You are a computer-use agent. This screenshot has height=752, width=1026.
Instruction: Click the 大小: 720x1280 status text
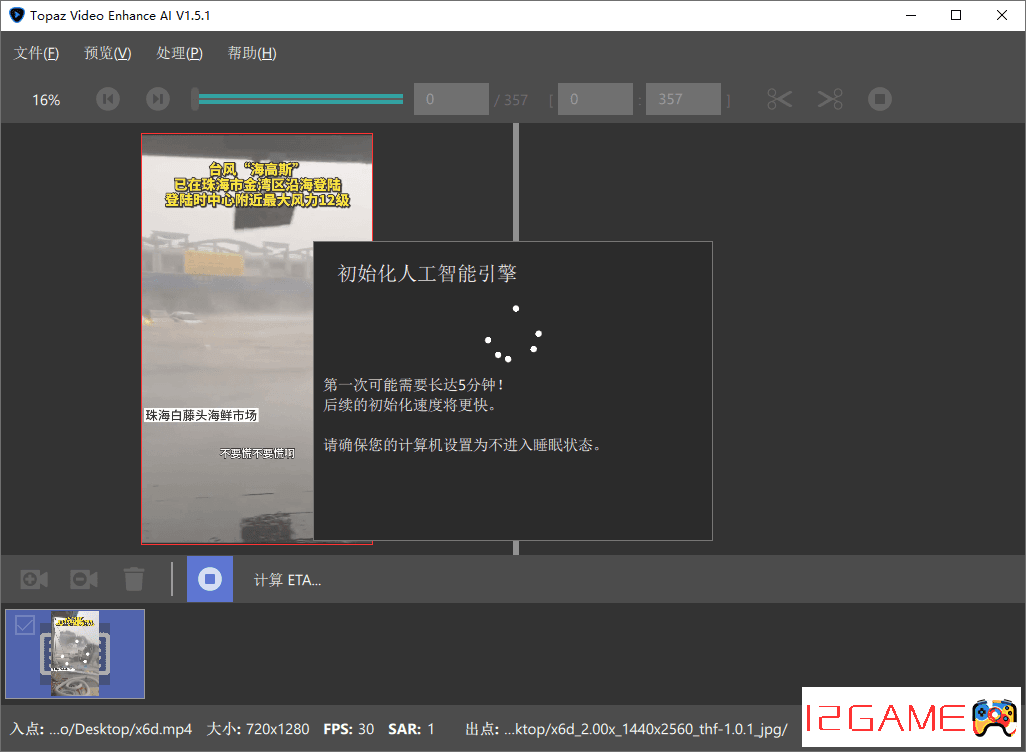pyautogui.click(x=258, y=729)
